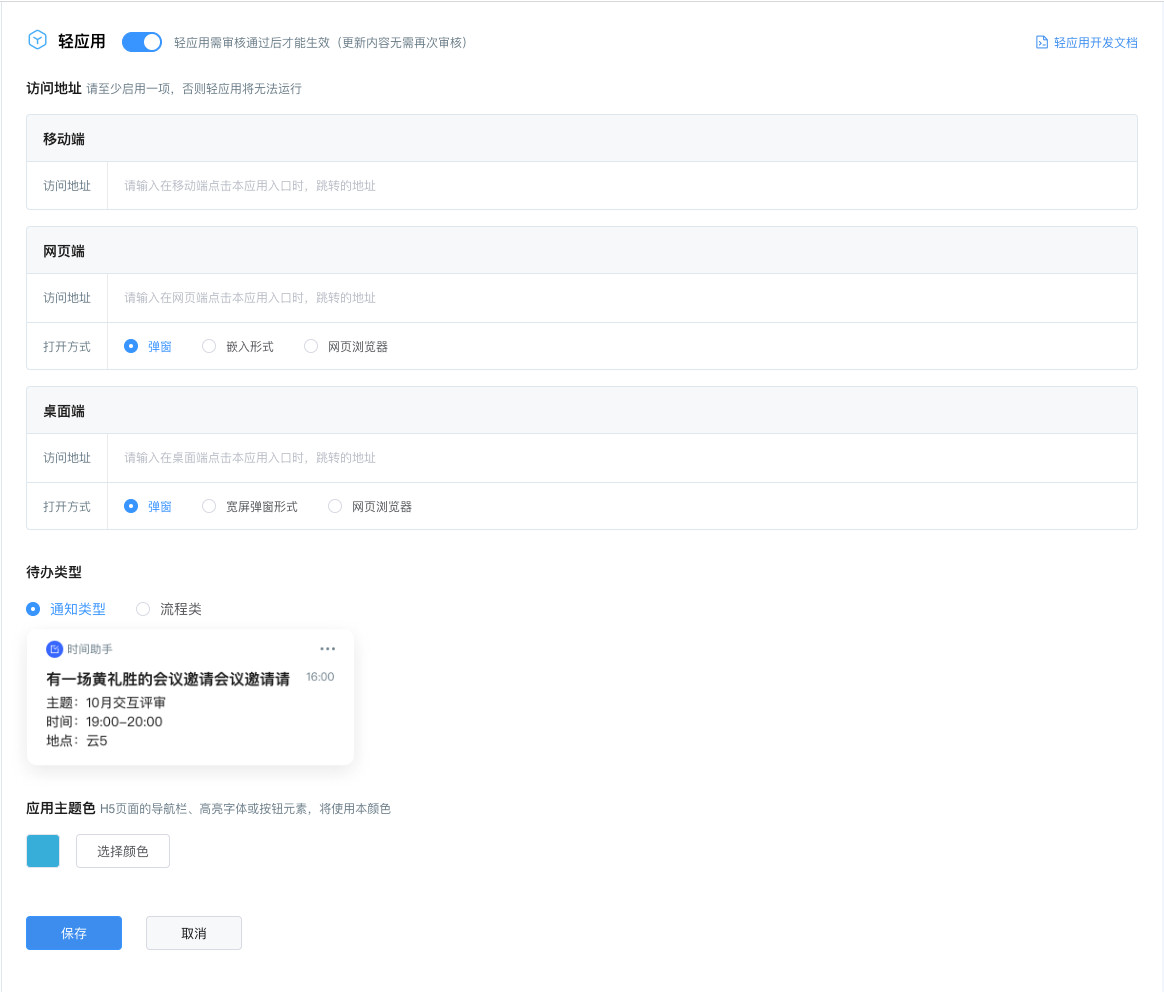
Task: Choose 网页浏览器 under 网页端 section
Action: [311, 346]
